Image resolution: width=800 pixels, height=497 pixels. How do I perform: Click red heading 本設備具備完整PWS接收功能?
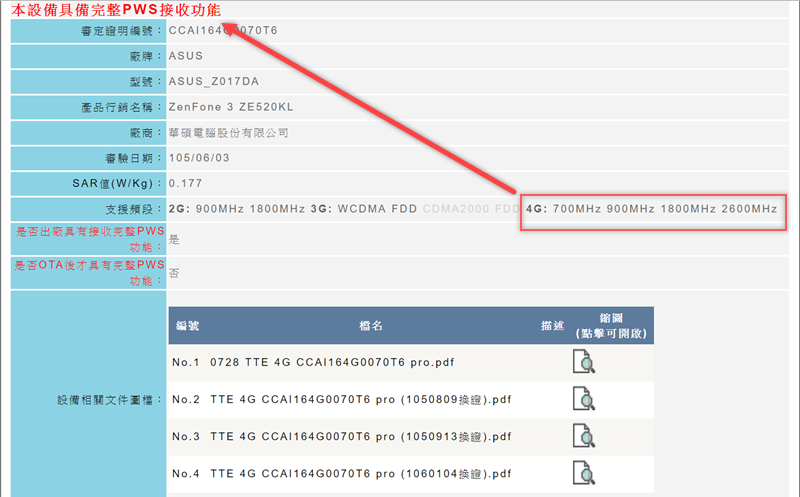116,10
